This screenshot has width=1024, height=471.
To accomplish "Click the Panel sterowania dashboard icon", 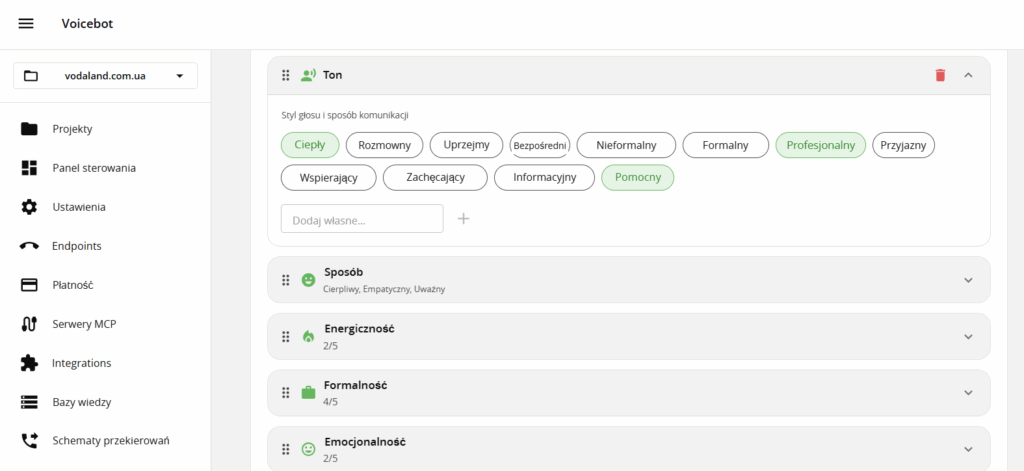I will [x=29, y=168].
